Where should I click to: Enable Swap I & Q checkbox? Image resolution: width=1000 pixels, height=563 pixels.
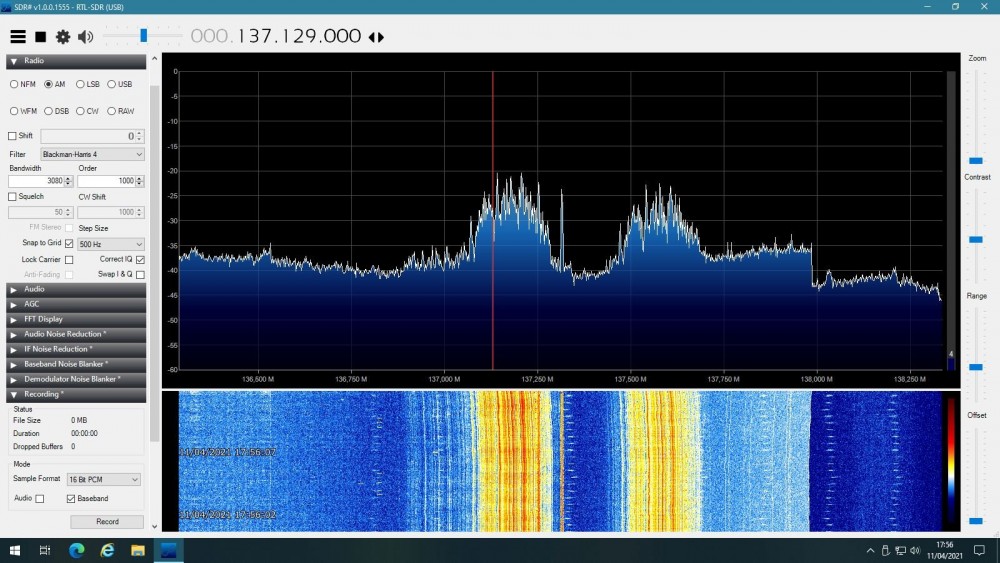(x=140, y=274)
